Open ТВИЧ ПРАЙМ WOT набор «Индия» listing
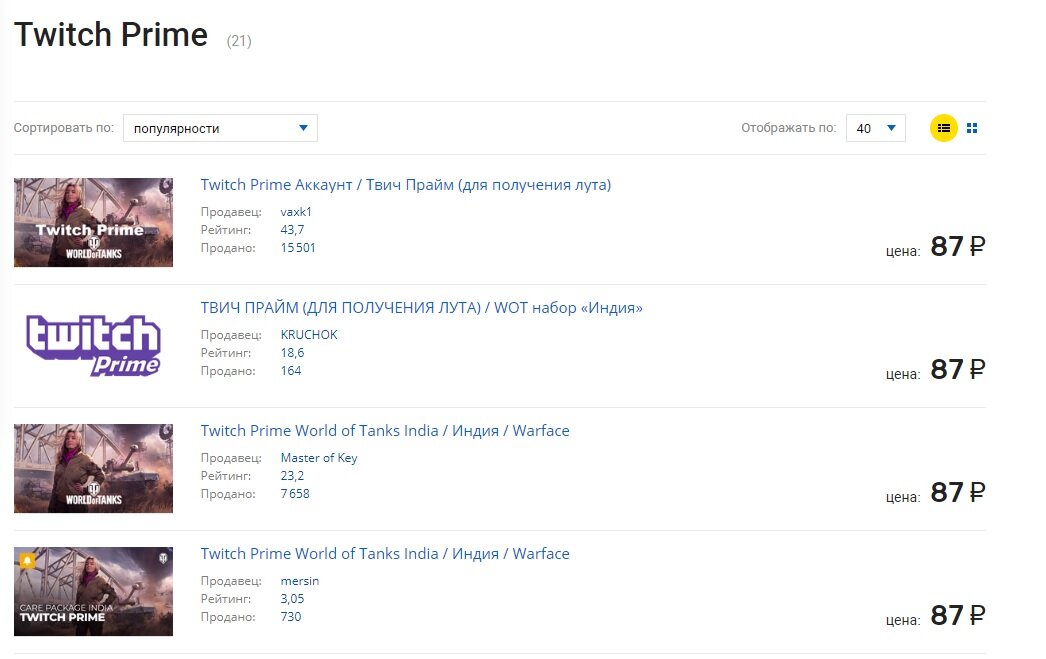This screenshot has height=659, width=1046. pyautogui.click(x=421, y=308)
